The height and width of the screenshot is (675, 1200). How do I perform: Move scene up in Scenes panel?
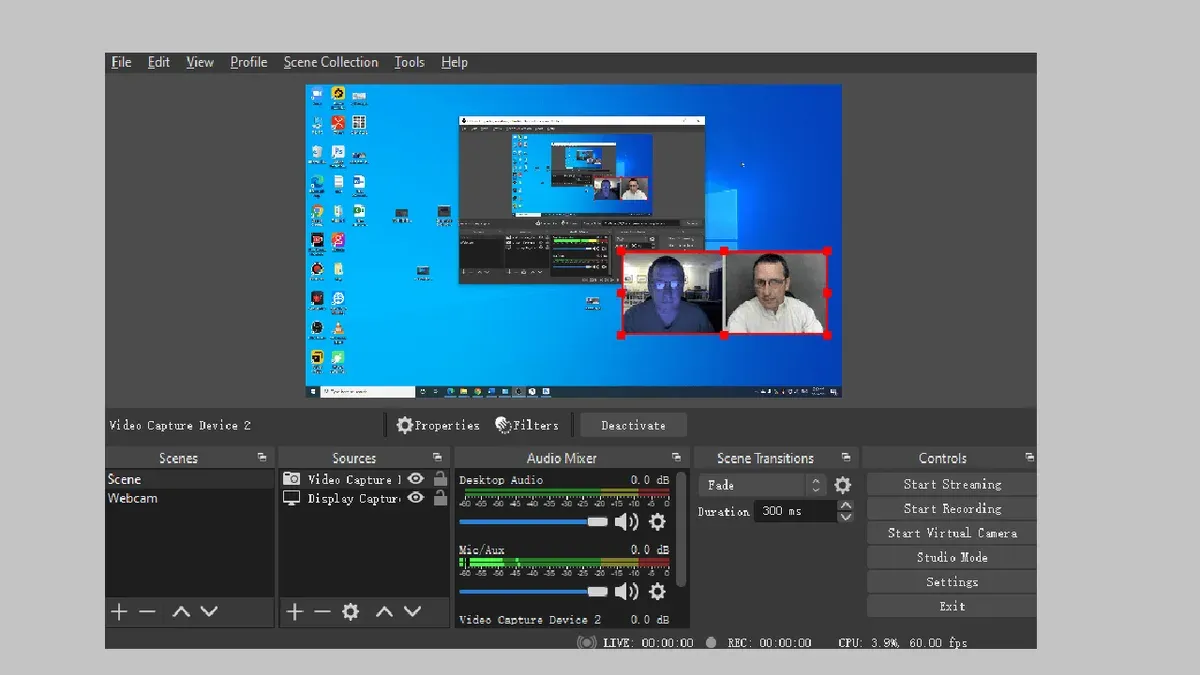[x=181, y=612]
